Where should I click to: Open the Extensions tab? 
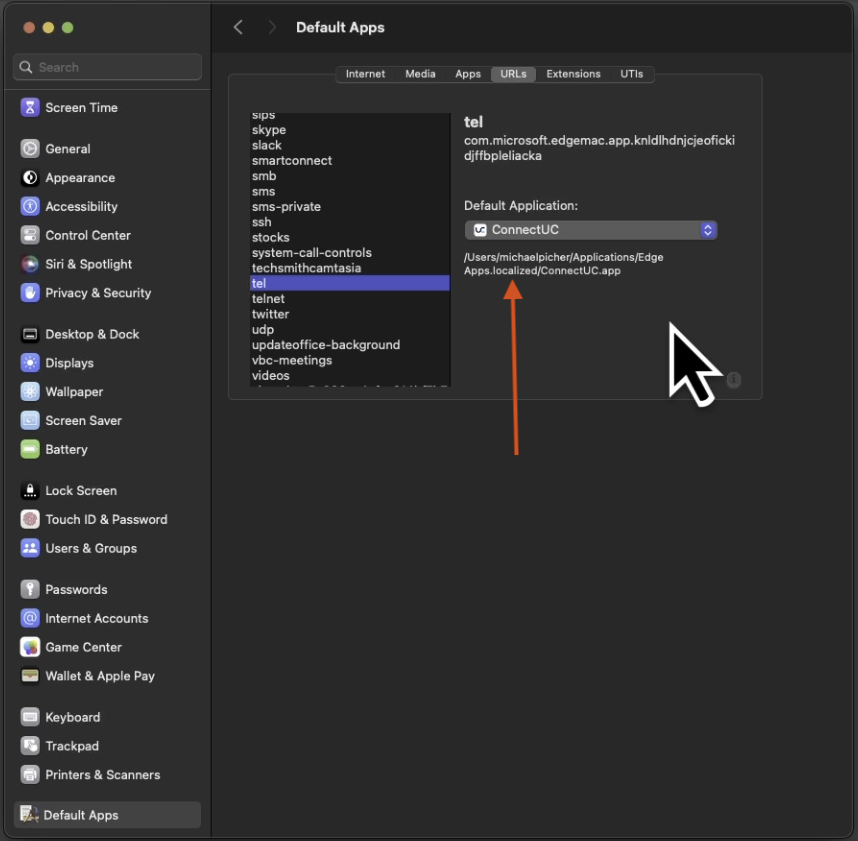click(573, 74)
